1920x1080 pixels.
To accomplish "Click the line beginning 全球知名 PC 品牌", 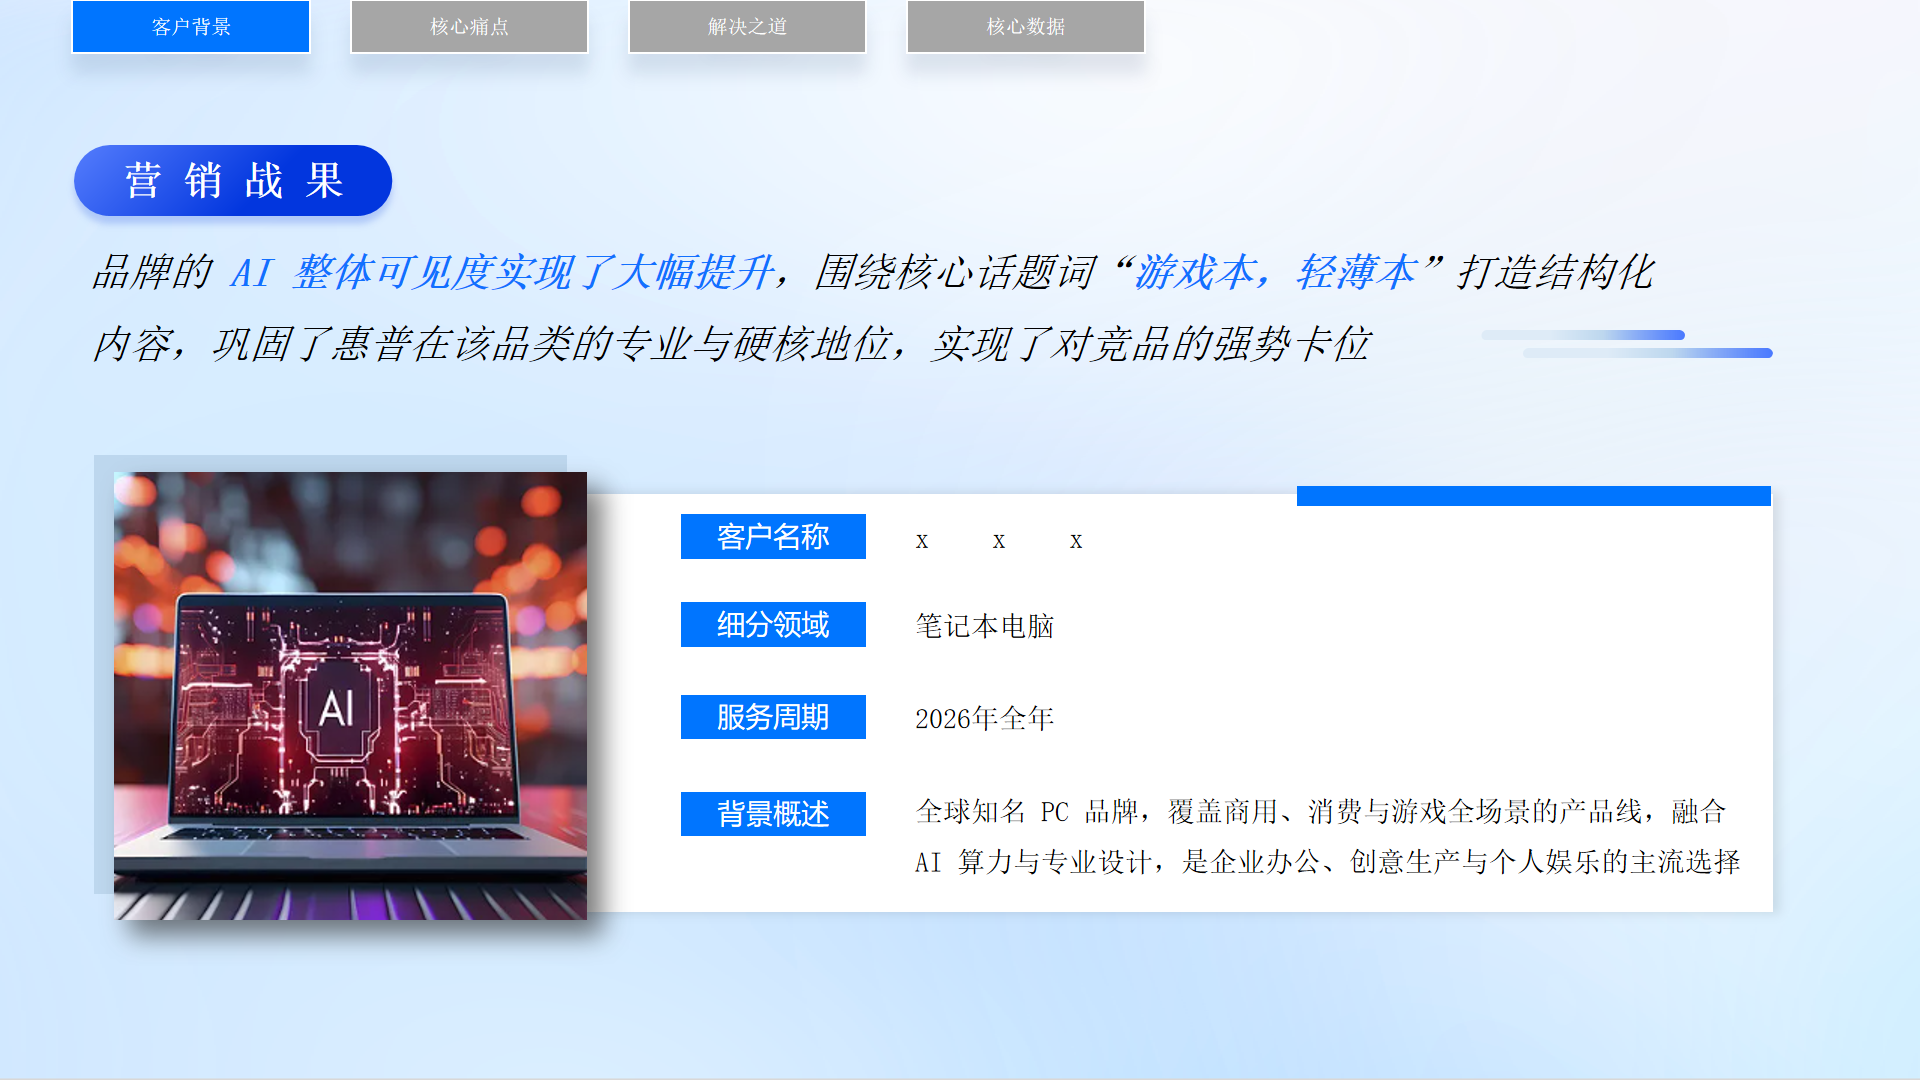I will (x=1321, y=811).
